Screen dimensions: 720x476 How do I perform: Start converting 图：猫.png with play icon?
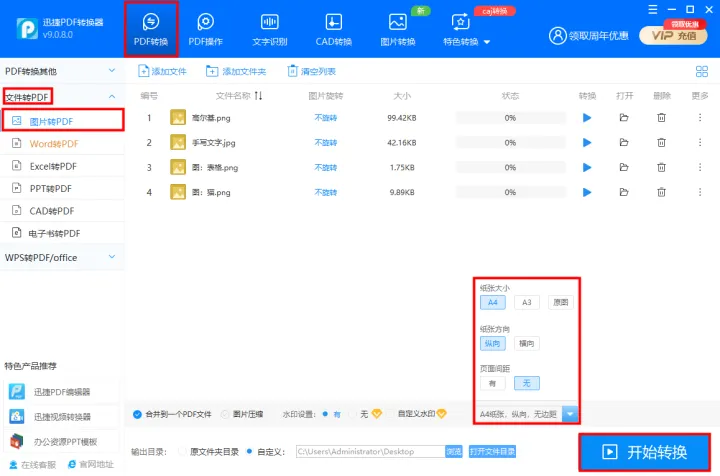[x=586, y=192]
